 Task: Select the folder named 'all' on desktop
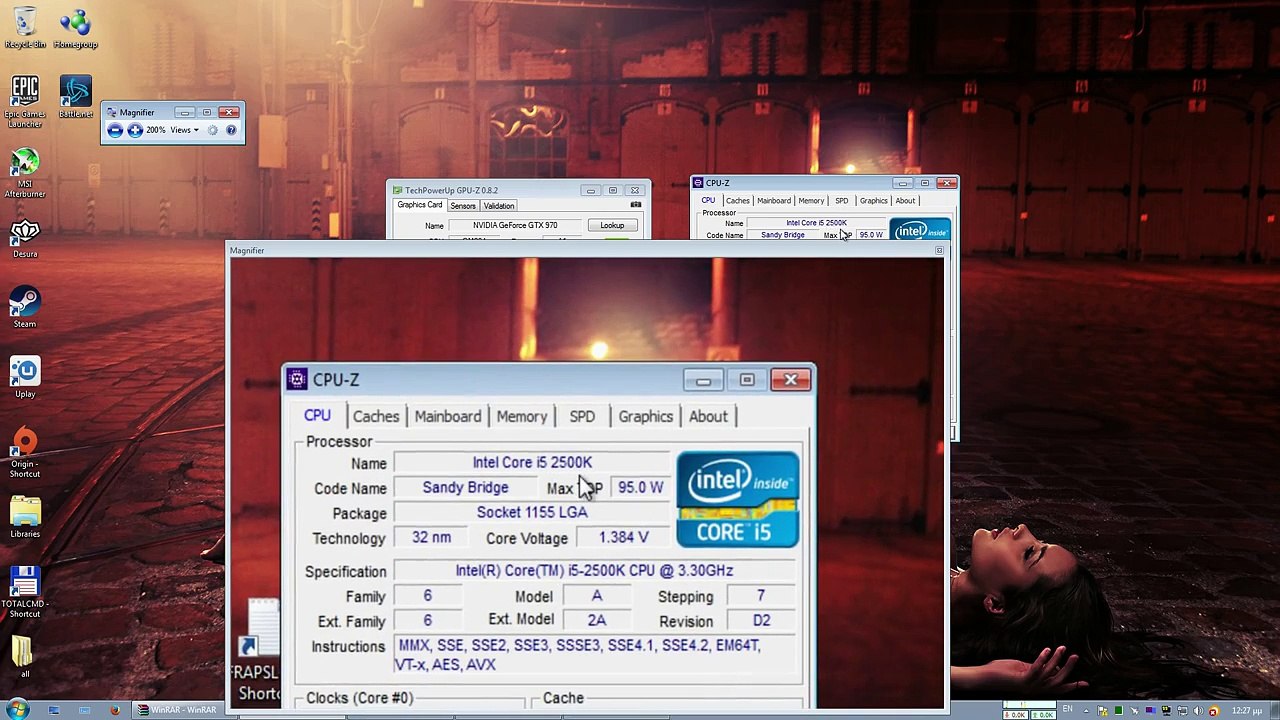point(25,658)
